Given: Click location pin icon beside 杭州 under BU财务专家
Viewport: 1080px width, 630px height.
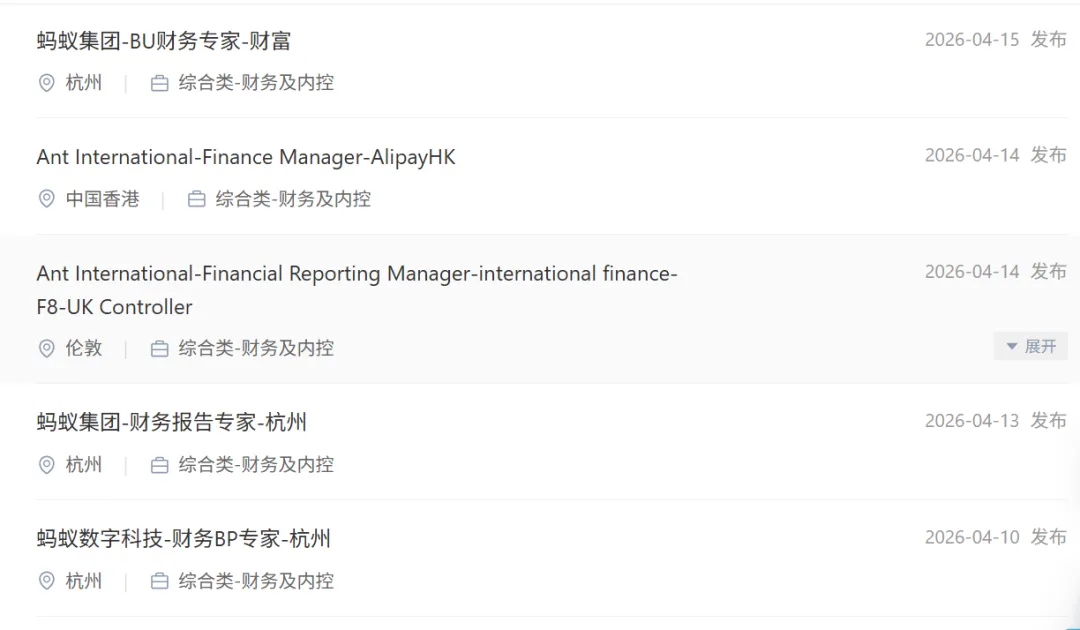Looking at the screenshot, I should click(46, 83).
